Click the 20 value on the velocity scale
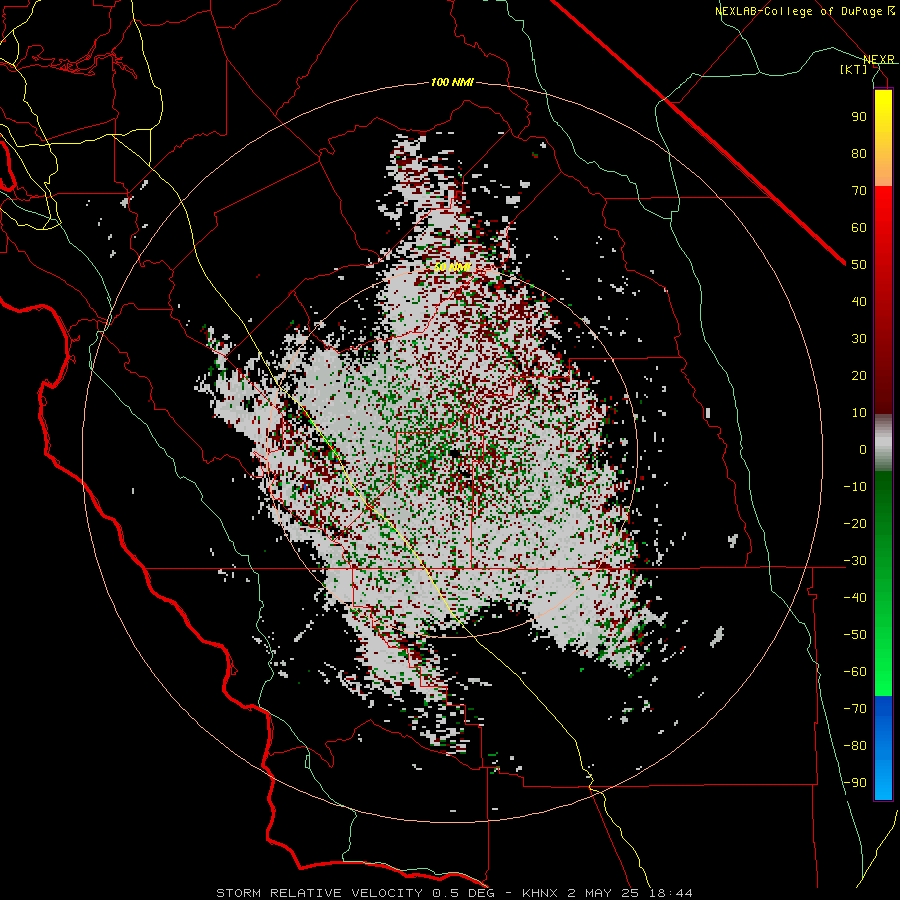The height and width of the screenshot is (900, 900). pos(859,375)
